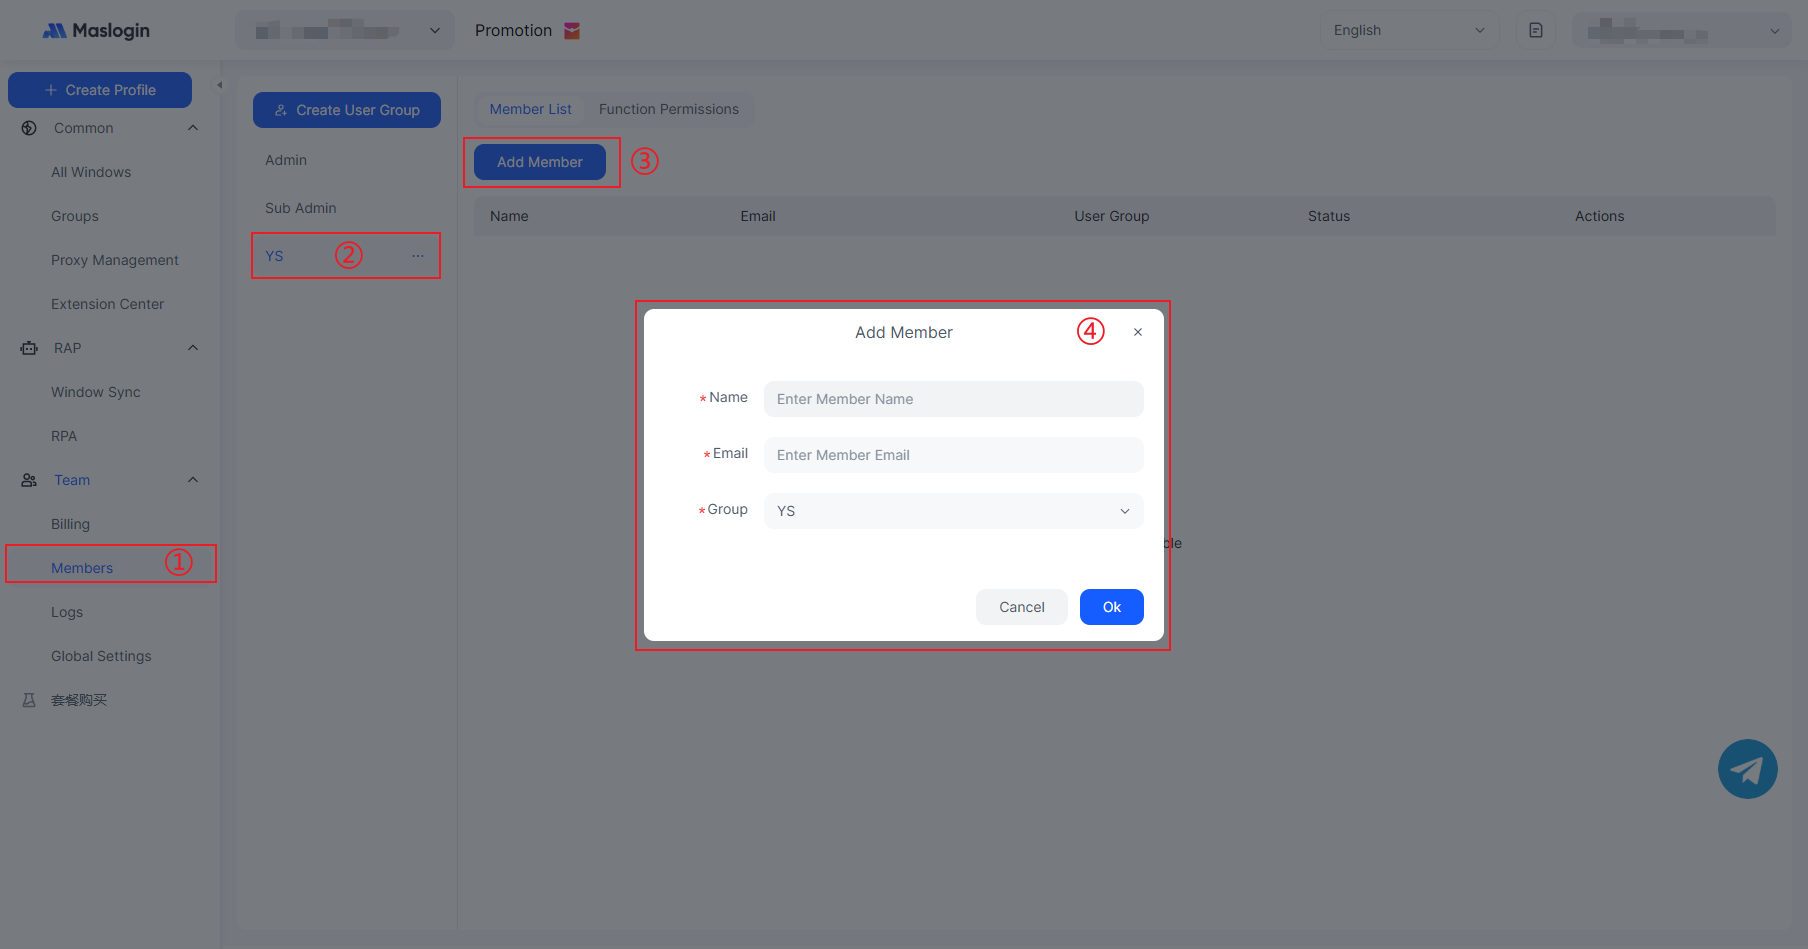Open the document icon in header

click(x=1535, y=31)
